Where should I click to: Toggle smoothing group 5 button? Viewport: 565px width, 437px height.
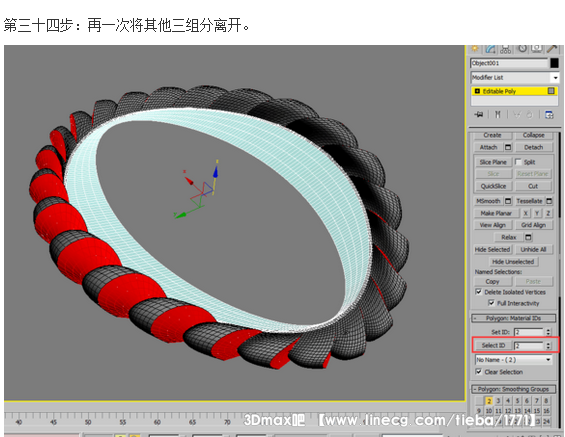(x=517, y=401)
